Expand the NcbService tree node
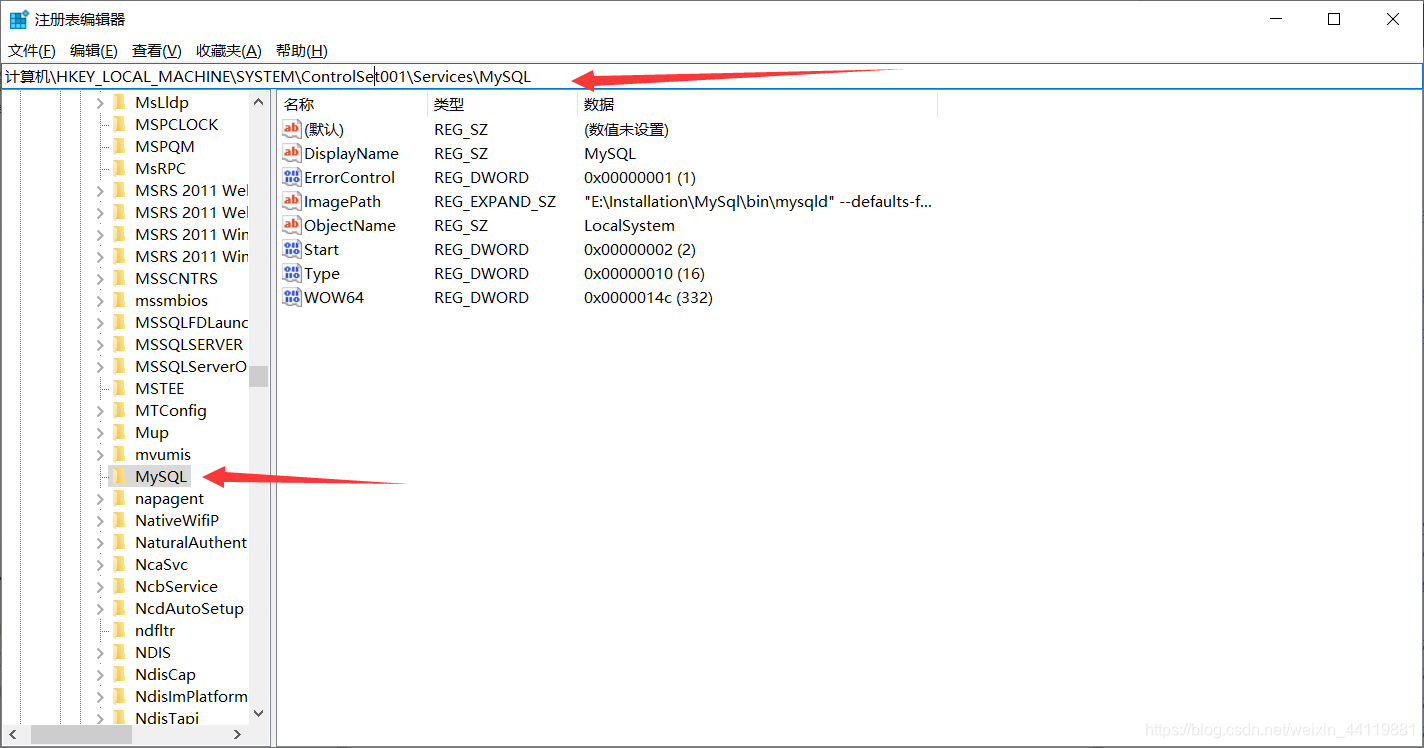Viewport: 1424px width, 748px height. 100,586
